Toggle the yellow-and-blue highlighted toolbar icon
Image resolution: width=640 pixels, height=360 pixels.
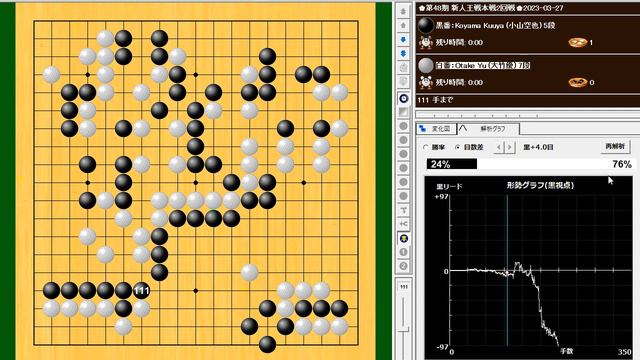[404, 238]
